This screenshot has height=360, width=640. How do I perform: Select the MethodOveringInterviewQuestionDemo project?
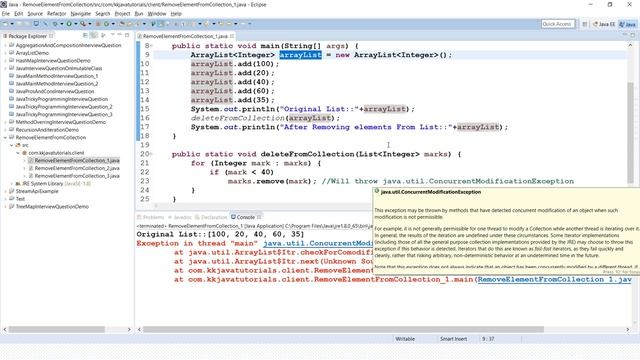coord(60,122)
